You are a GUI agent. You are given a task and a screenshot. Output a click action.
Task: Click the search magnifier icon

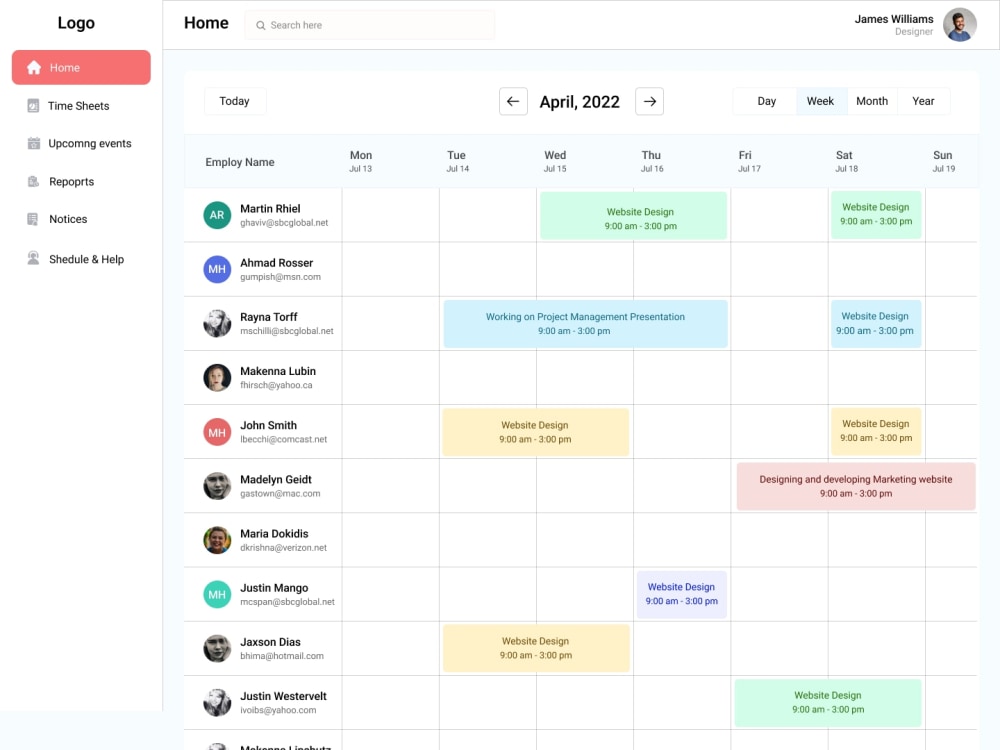click(x=259, y=24)
